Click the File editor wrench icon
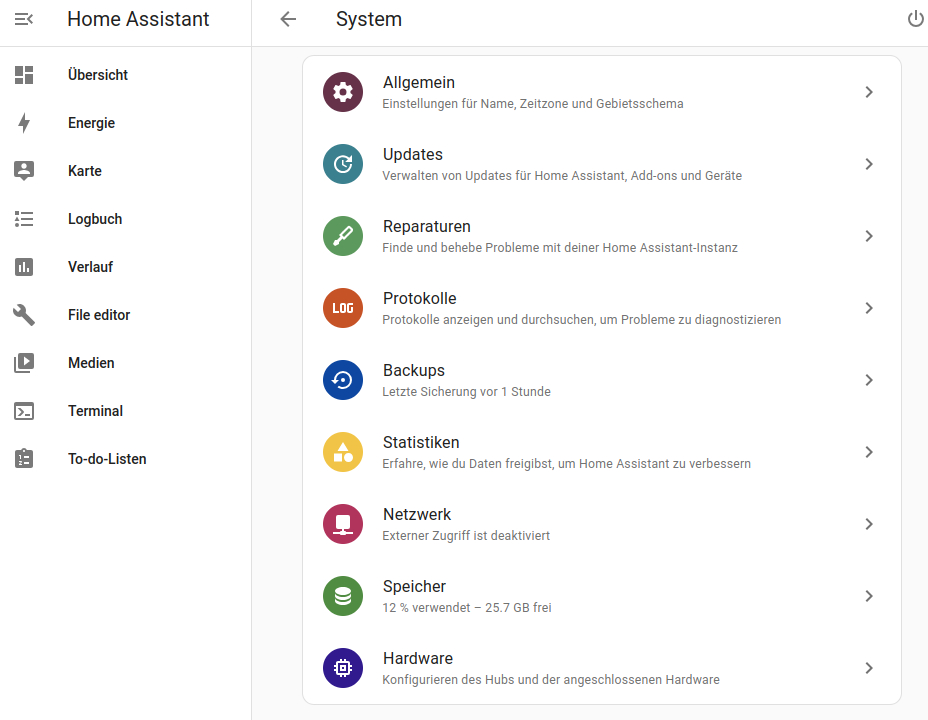 24,315
